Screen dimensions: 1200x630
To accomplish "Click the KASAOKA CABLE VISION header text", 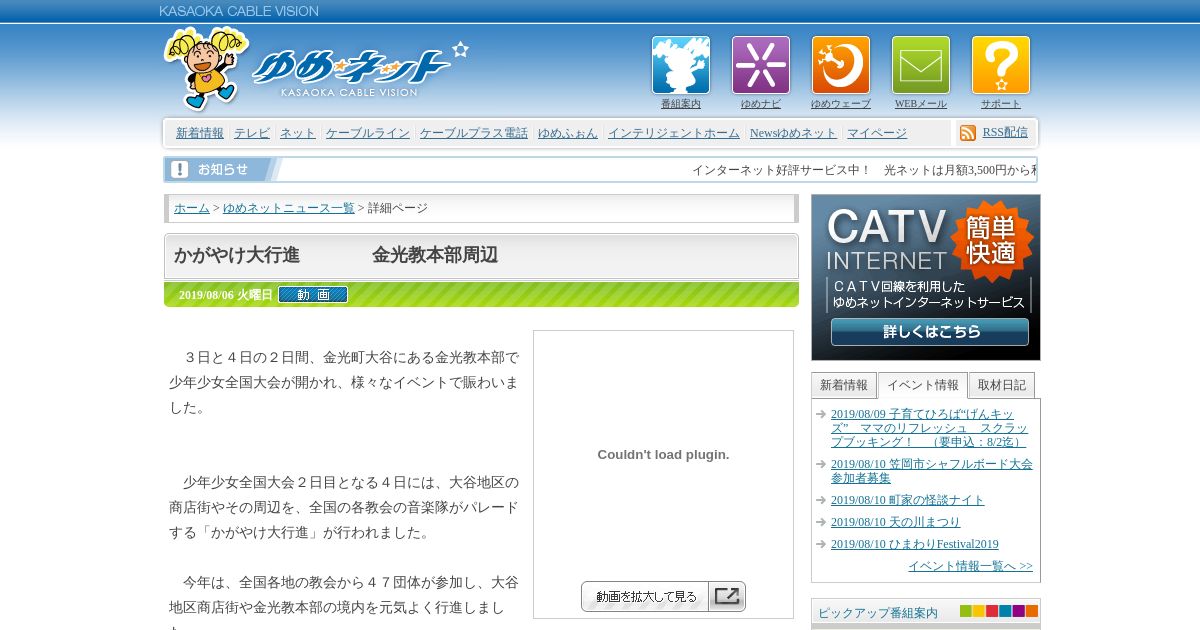I will (239, 11).
